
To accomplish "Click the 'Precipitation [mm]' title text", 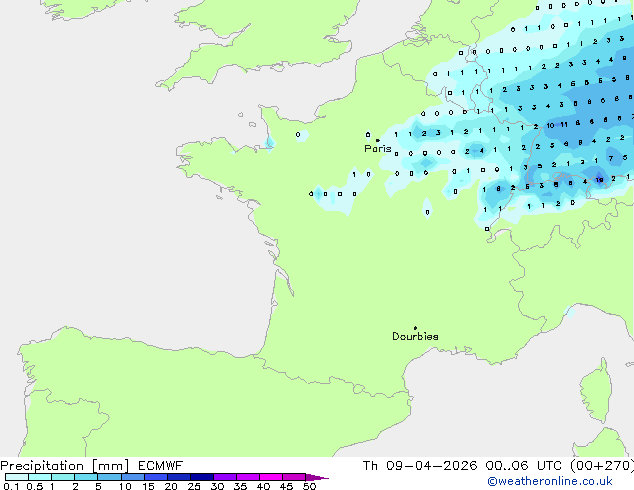I will 65,466.
